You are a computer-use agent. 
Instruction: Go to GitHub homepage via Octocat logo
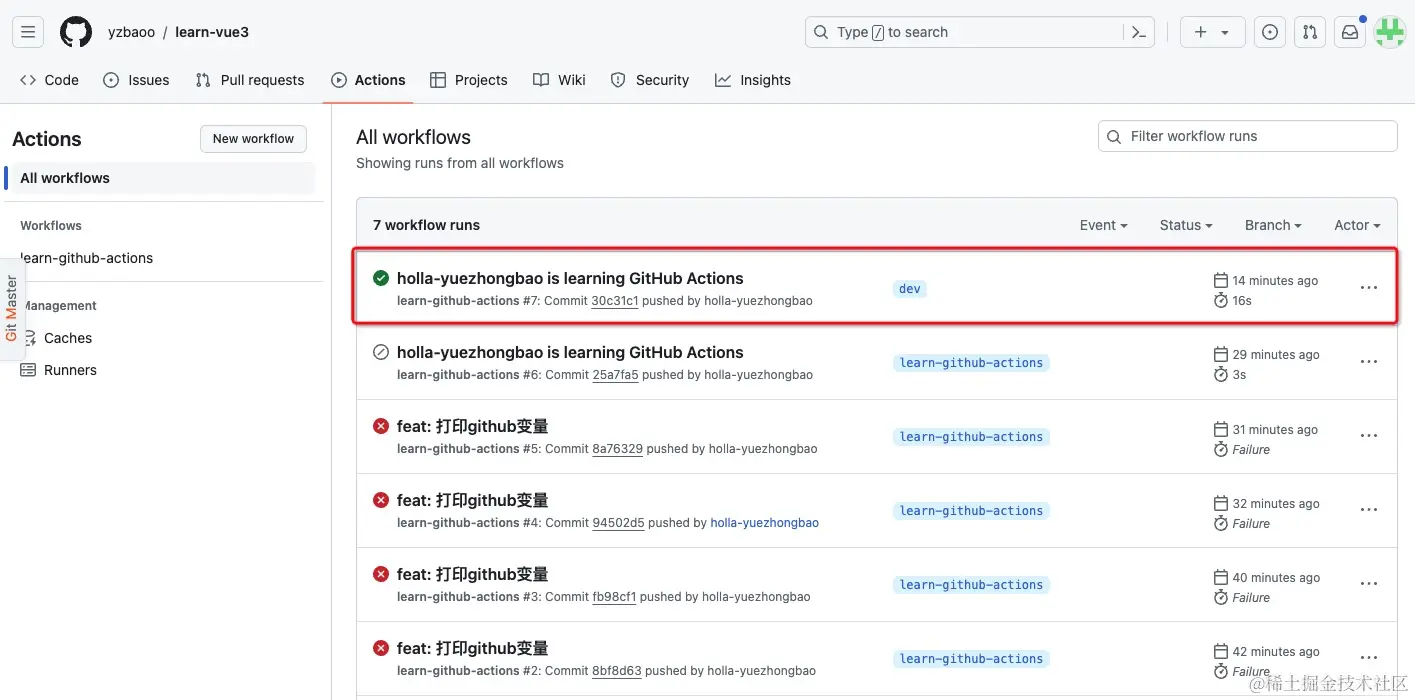coord(76,32)
